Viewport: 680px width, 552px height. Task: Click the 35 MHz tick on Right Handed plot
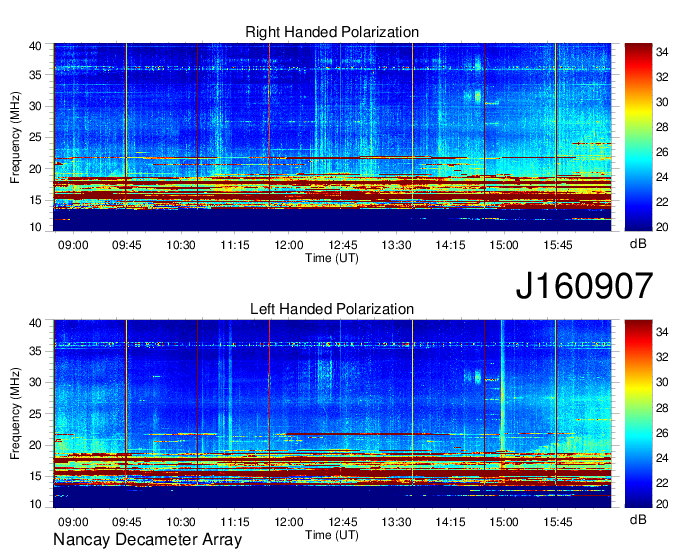click(x=35, y=75)
